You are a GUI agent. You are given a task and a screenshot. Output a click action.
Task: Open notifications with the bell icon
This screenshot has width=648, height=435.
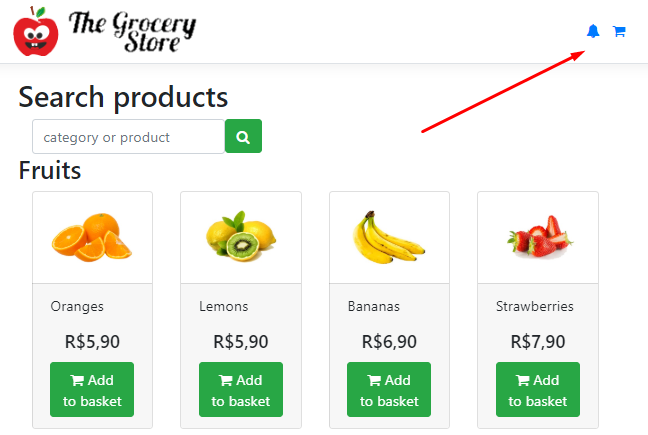593,31
